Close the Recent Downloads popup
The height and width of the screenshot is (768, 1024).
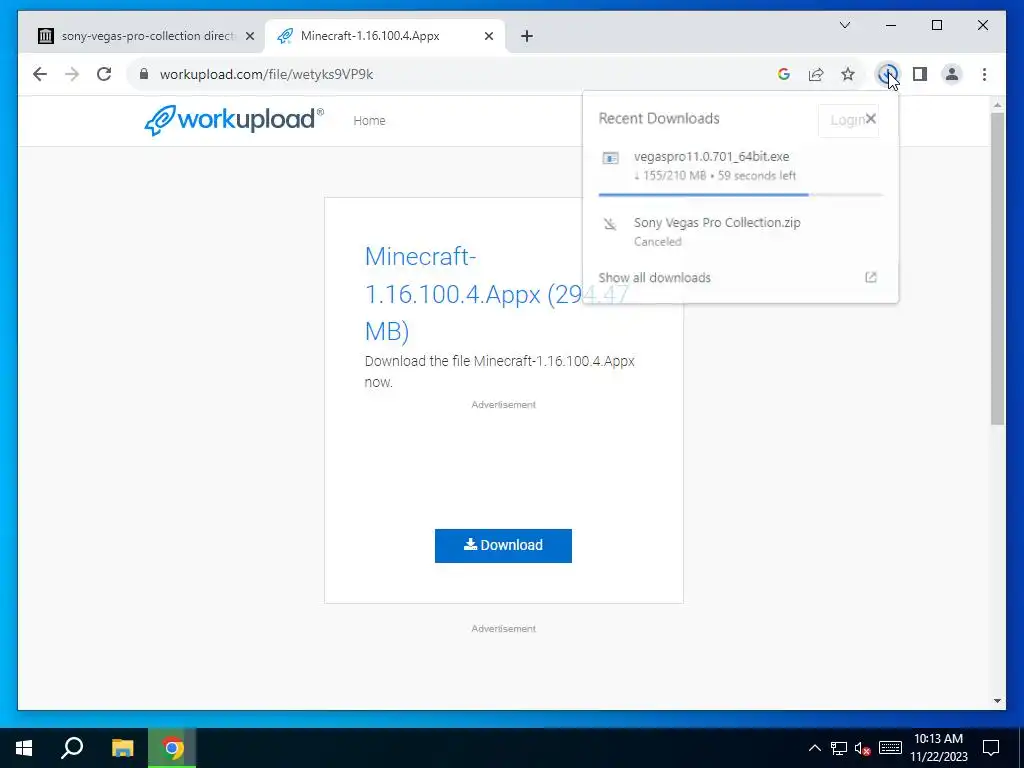click(871, 118)
